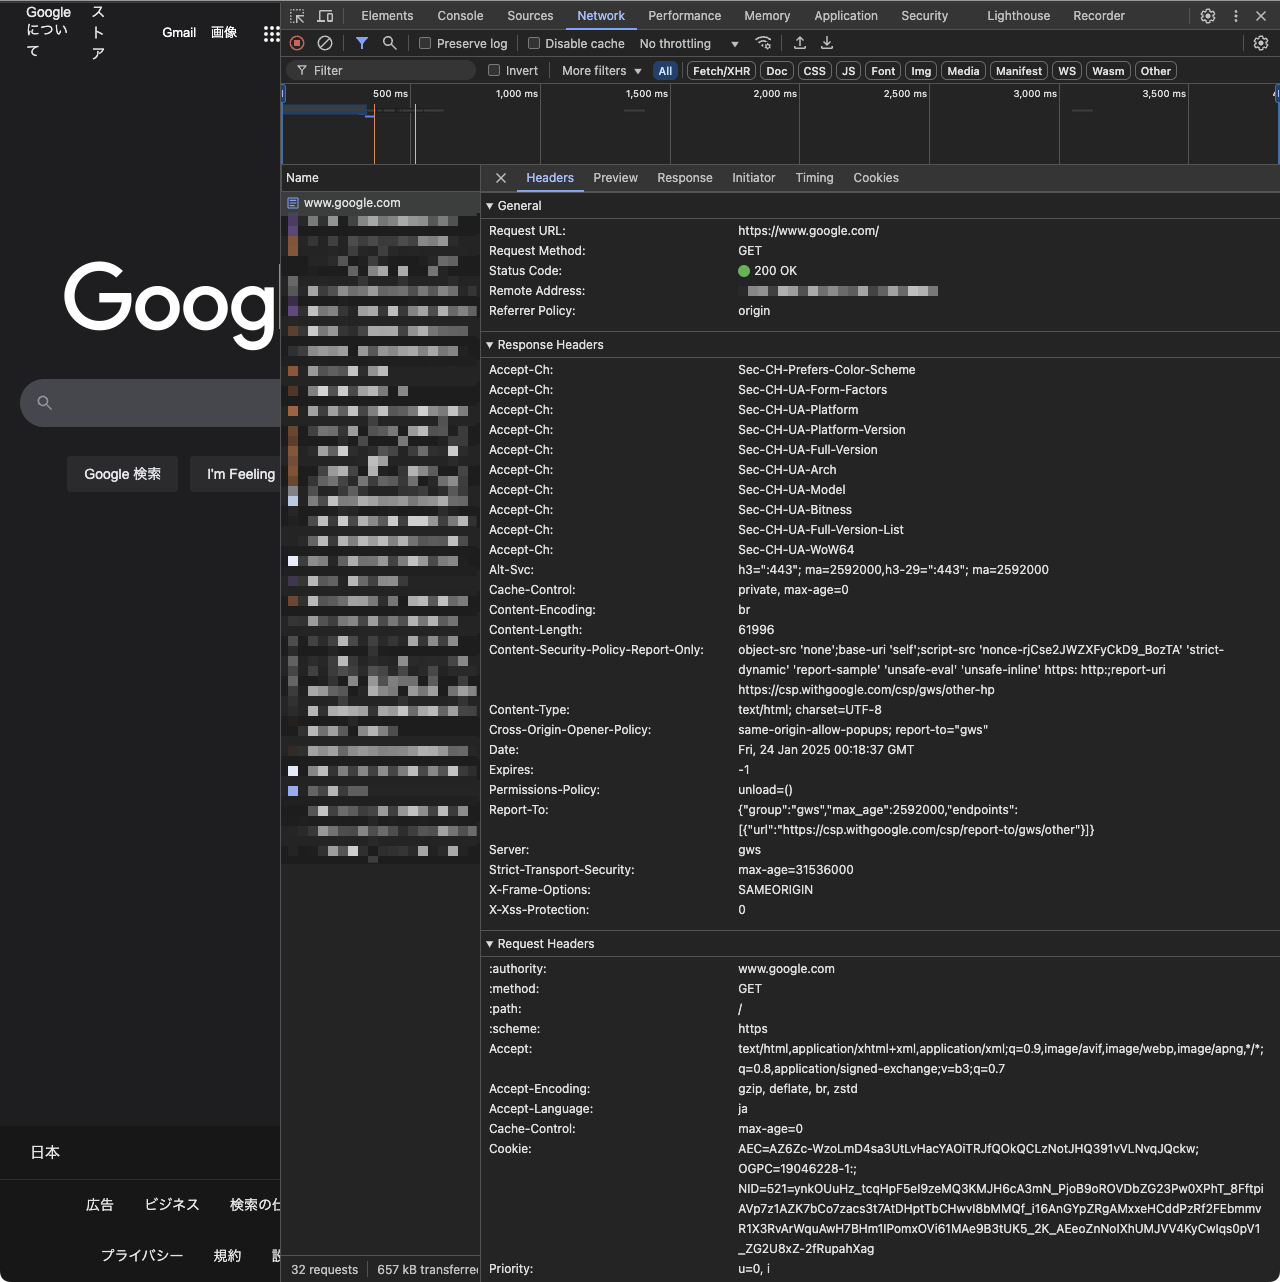Image resolution: width=1280 pixels, height=1282 pixels.
Task: Click the Google 検索 button
Action: tap(123, 474)
